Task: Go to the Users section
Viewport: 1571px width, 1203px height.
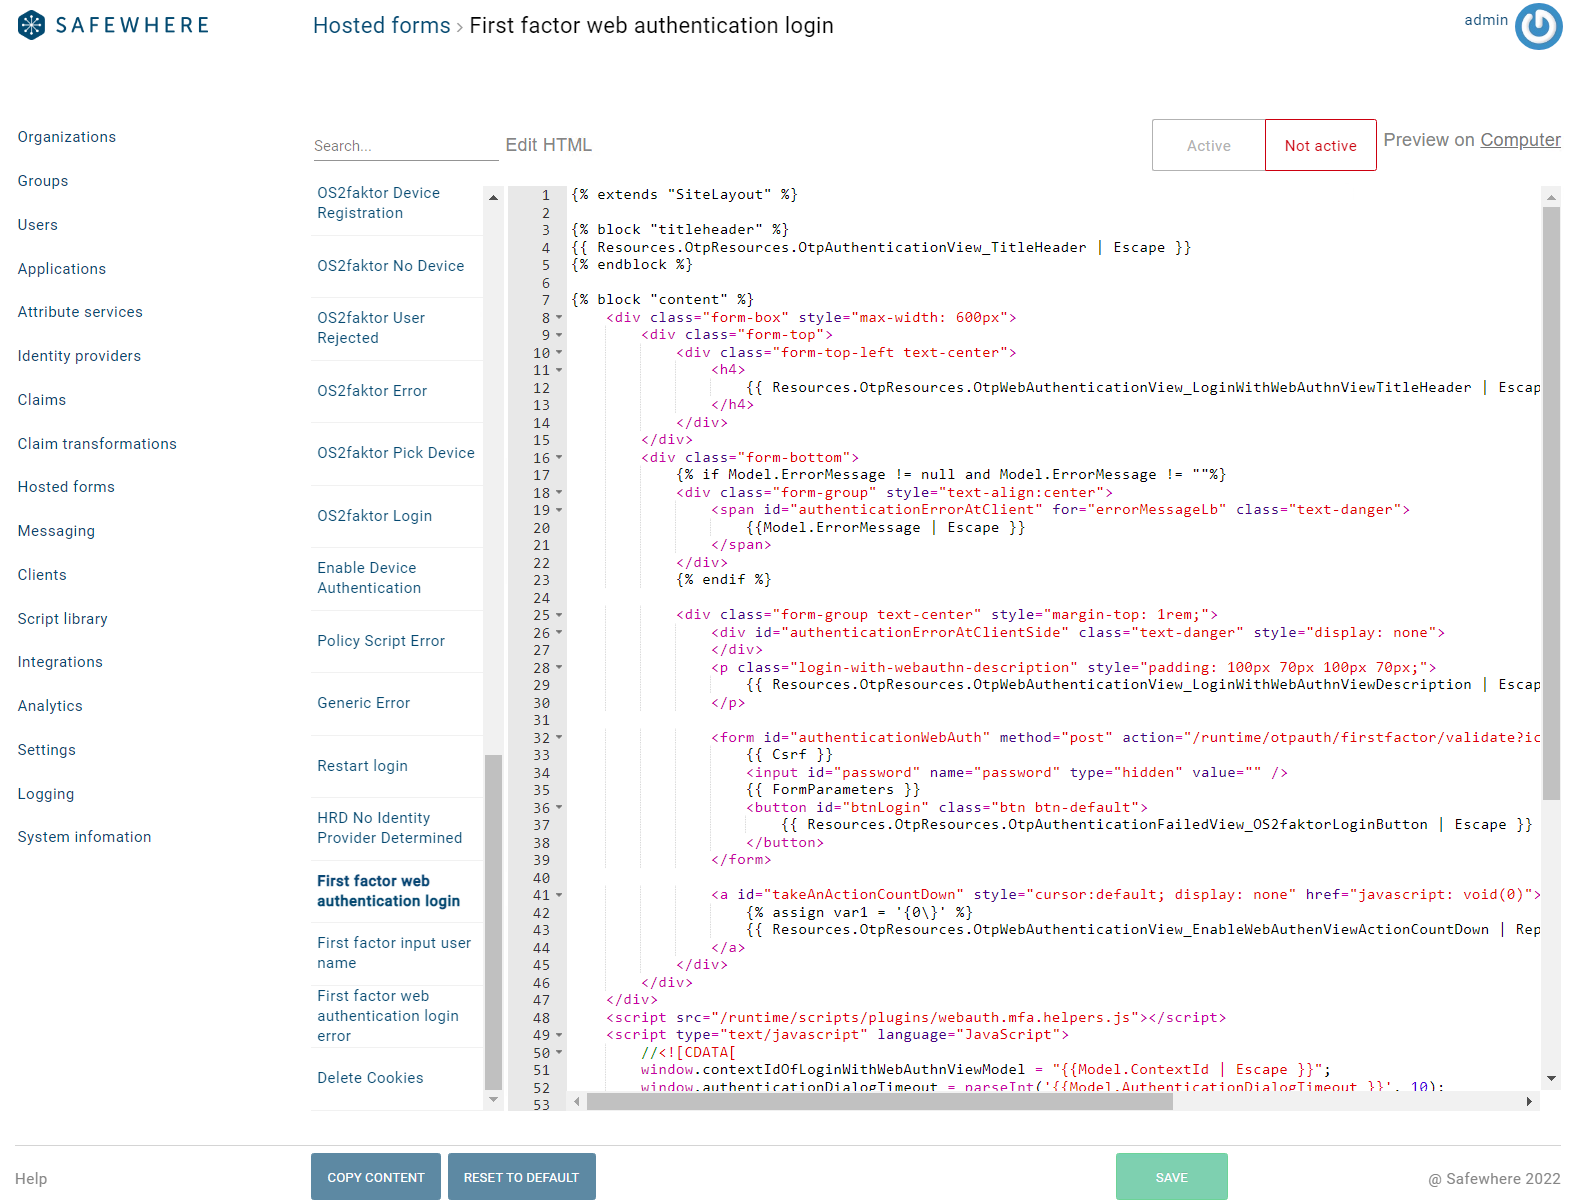Action: pyautogui.click(x=38, y=225)
